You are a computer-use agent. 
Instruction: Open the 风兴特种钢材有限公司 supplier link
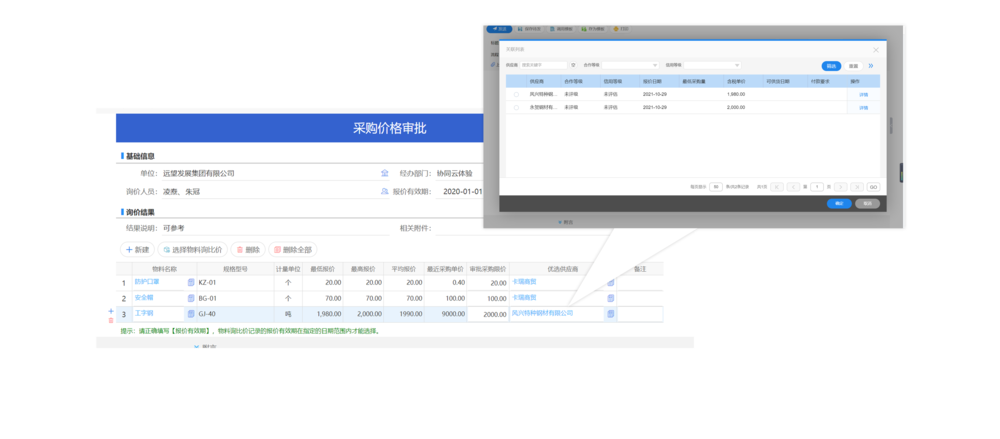pos(543,313)
